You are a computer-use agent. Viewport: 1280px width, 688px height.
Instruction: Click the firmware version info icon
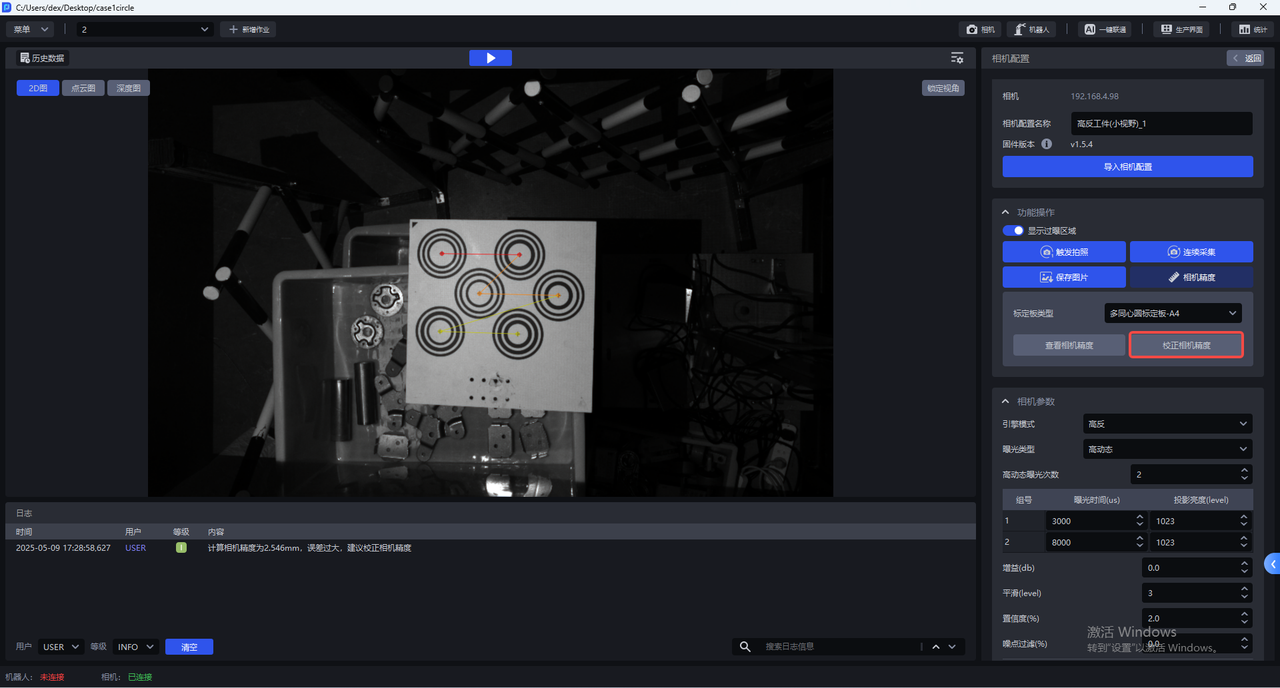(1047, 144)
